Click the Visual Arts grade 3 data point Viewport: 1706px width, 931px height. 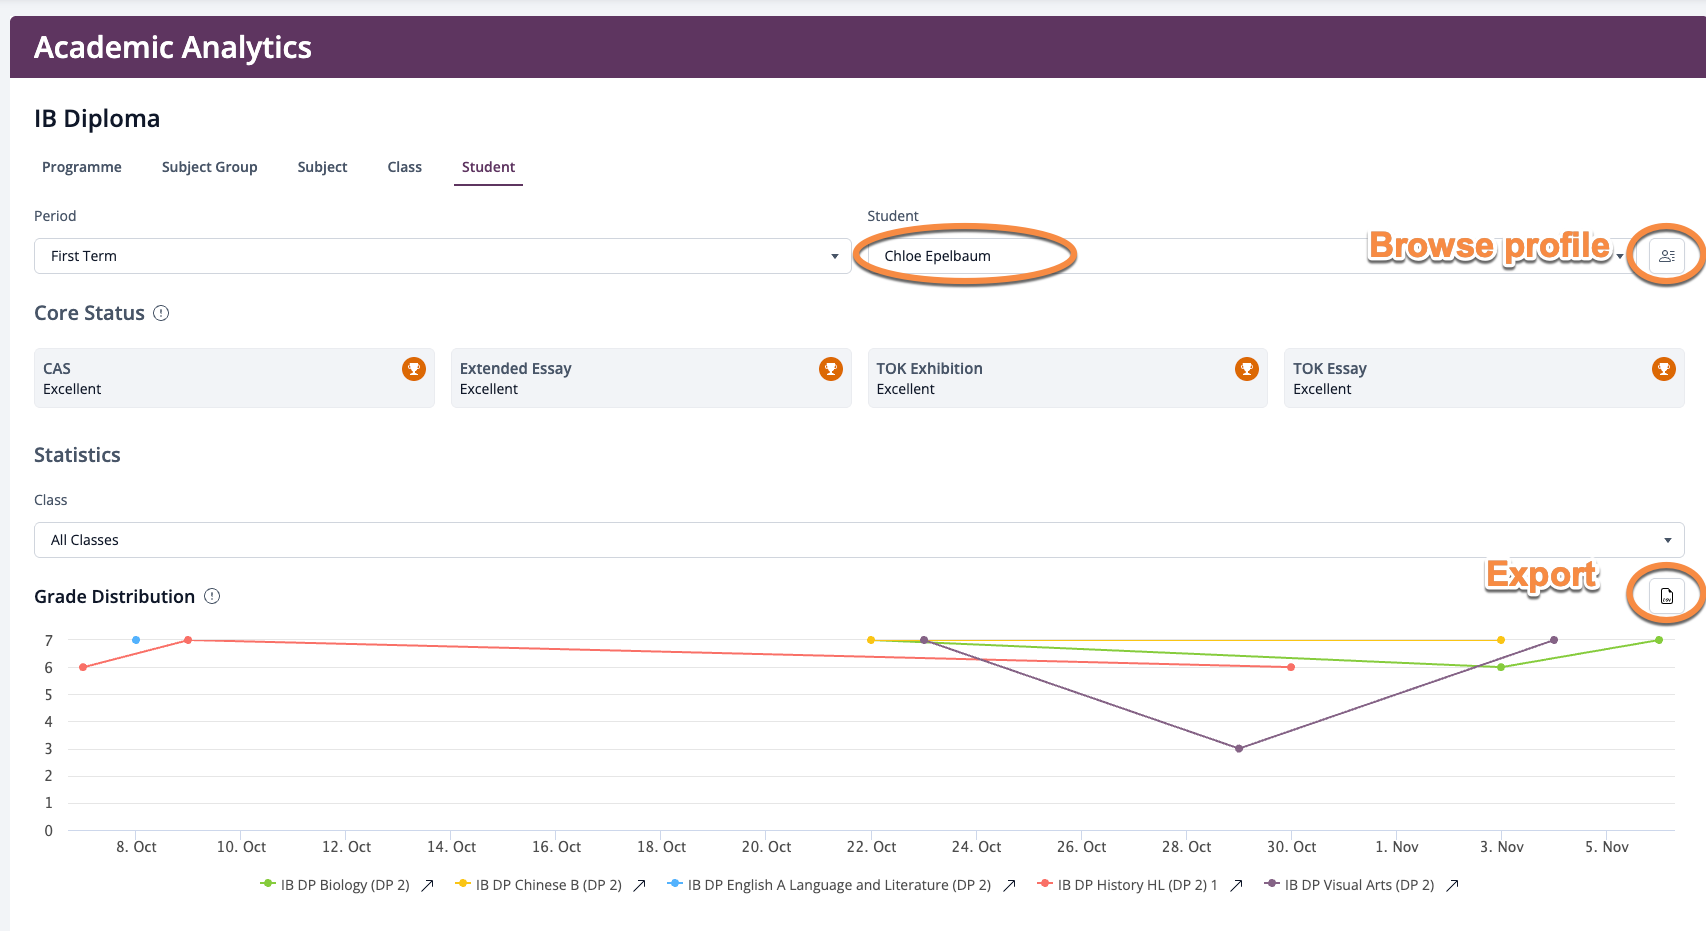pos(1239,748)
